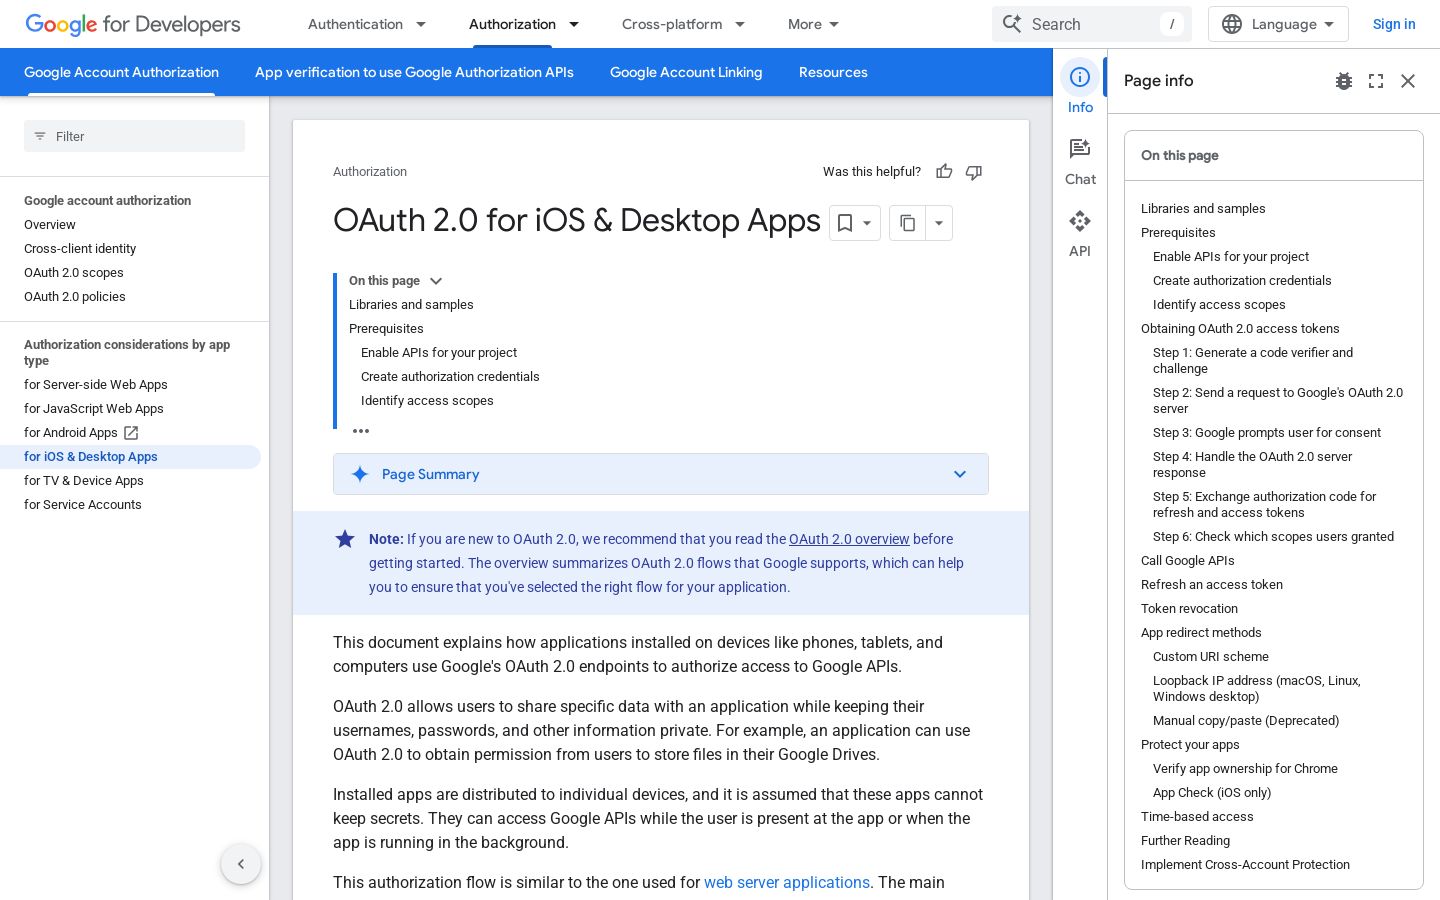This screenshot has width=1440, height=900.
Task: Expand the Page Summary chevron
Action: click(960, 474)
